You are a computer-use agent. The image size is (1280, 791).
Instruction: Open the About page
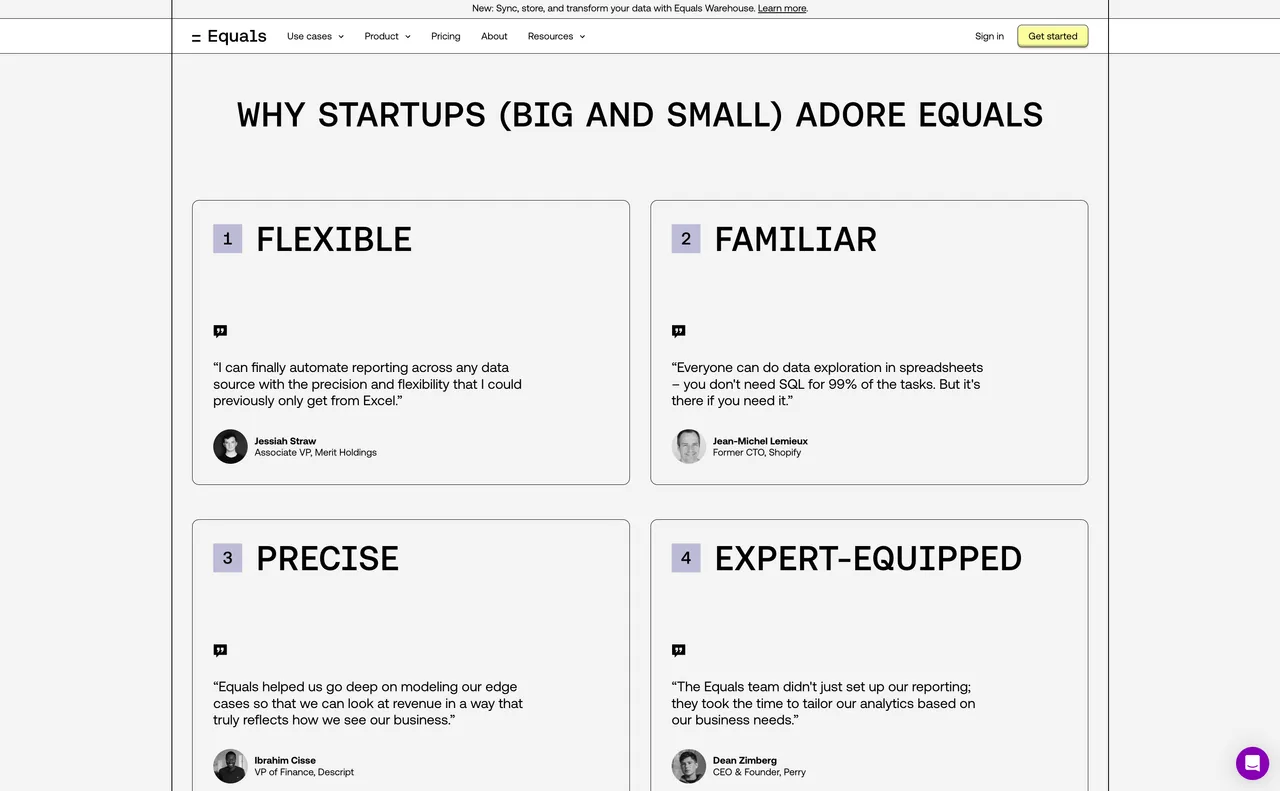(494, 37)
